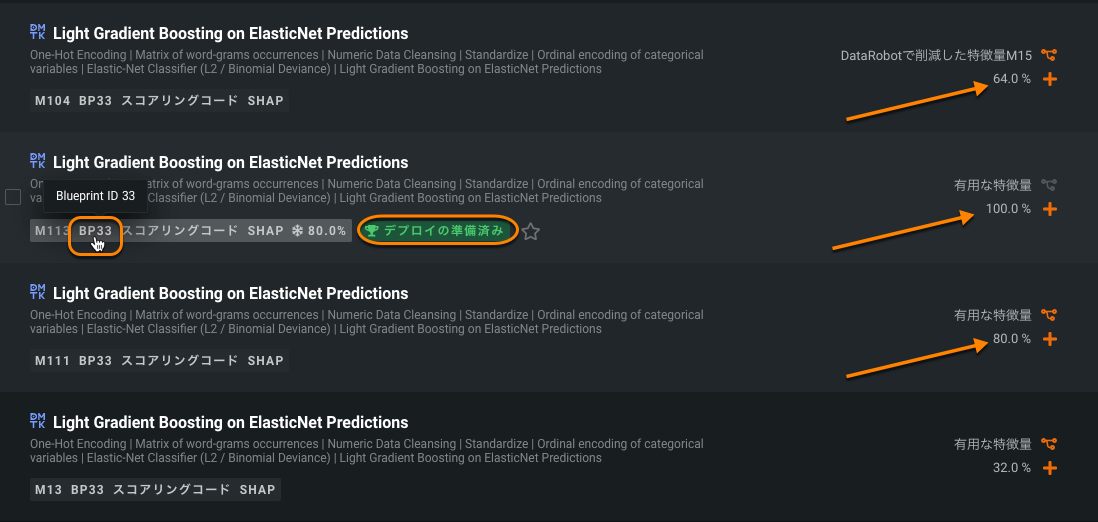
Task: Expand the plus icon next to 100.0 %
Action: pyautogui.click(x=1050, y=209)
